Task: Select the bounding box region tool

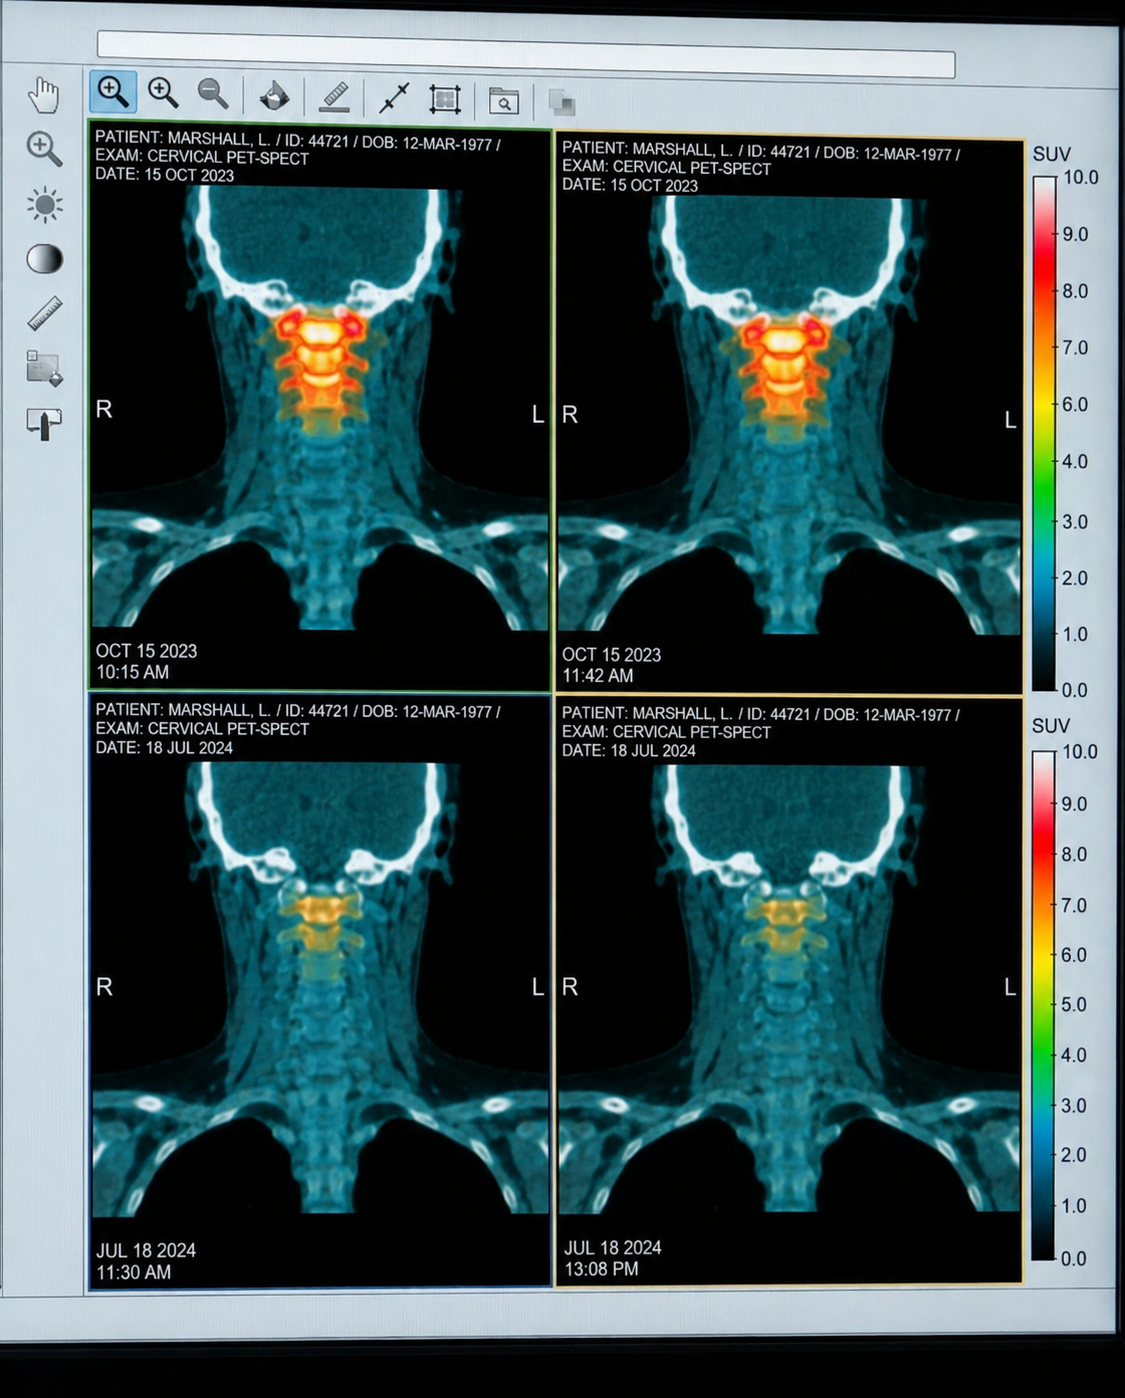Action: 445,99
